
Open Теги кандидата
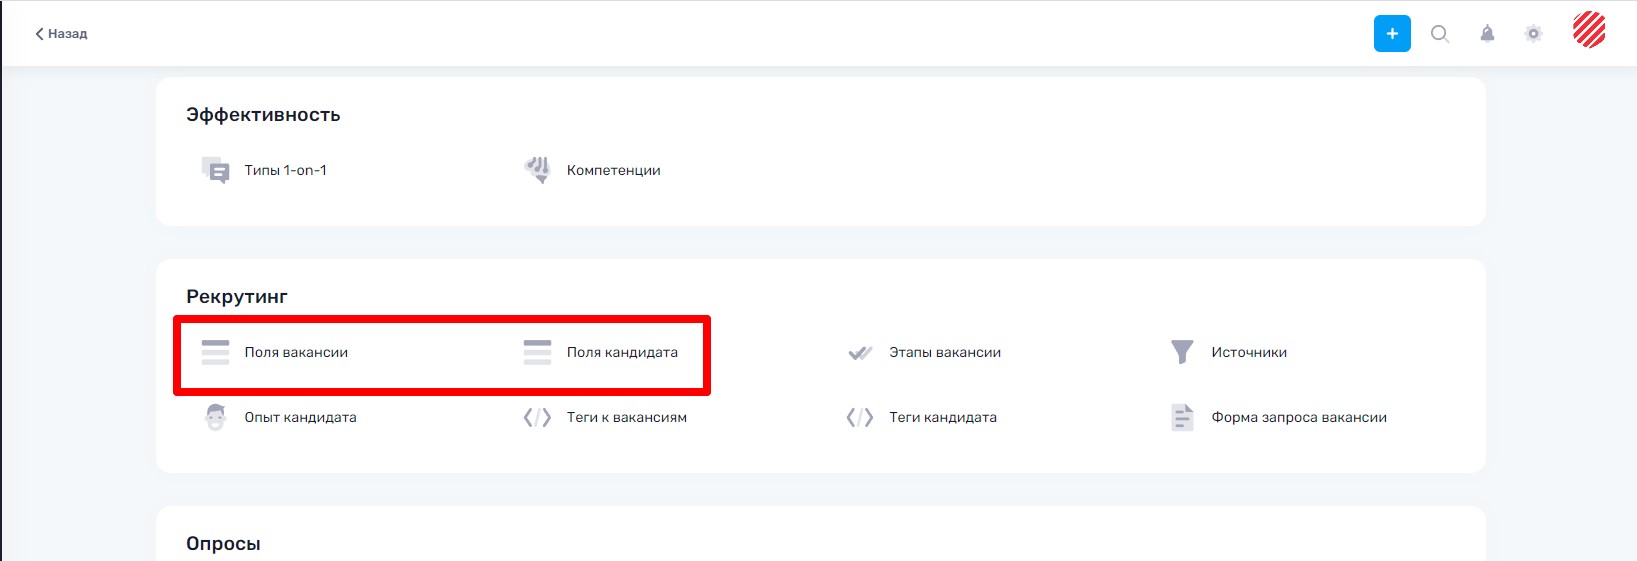pyautogui.click(x=943, y=417)
